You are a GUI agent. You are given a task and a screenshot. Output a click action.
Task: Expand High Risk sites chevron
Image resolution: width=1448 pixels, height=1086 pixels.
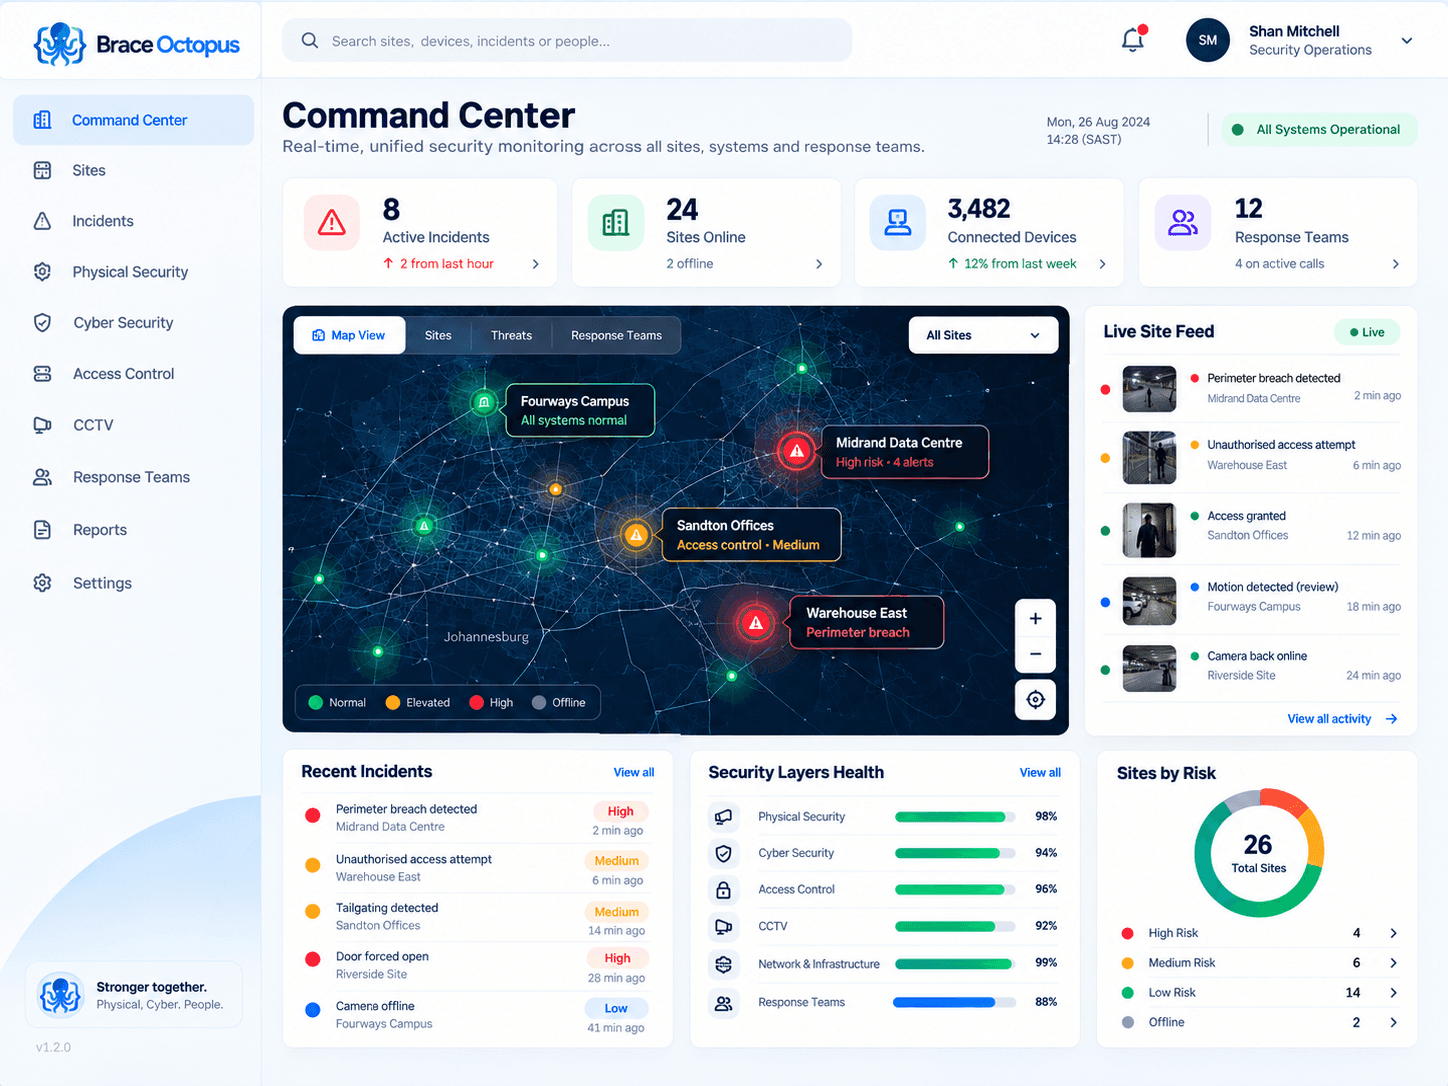point(1393,933)
